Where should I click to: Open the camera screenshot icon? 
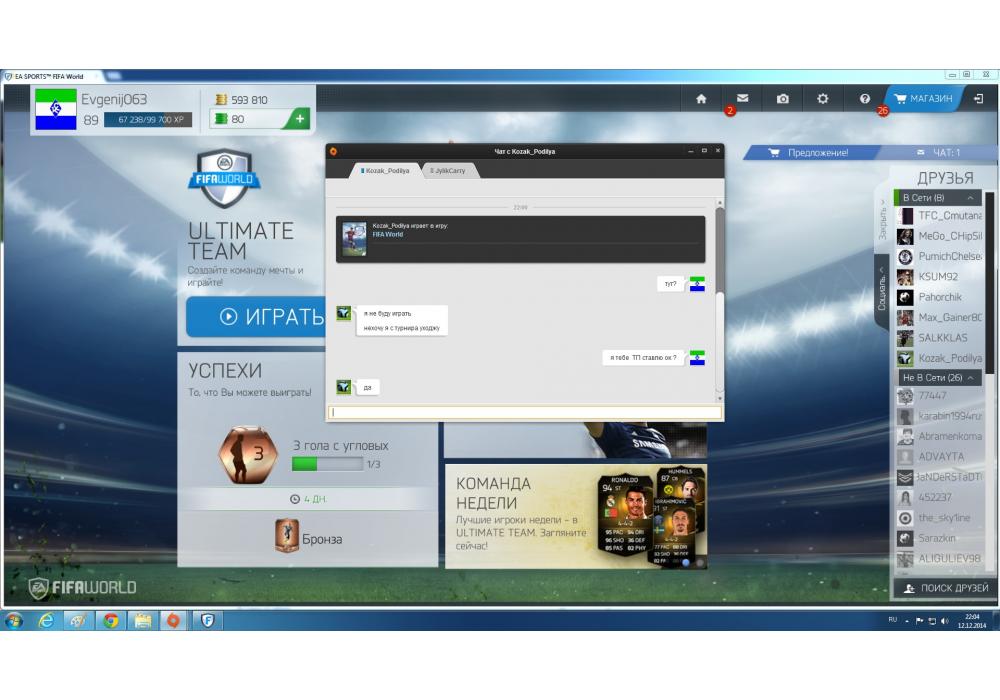pyautogui.click(x=783, y=99)
